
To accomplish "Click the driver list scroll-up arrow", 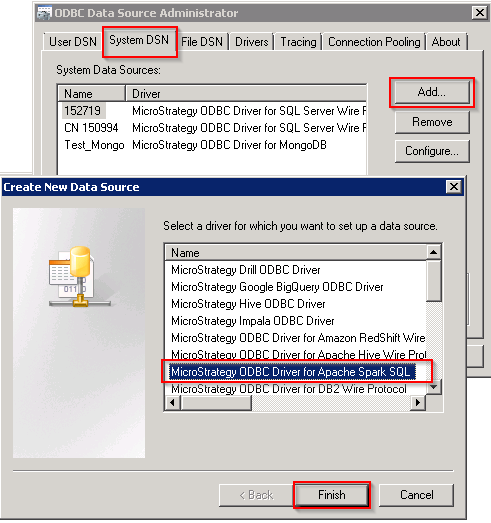I will pos(434,252).
